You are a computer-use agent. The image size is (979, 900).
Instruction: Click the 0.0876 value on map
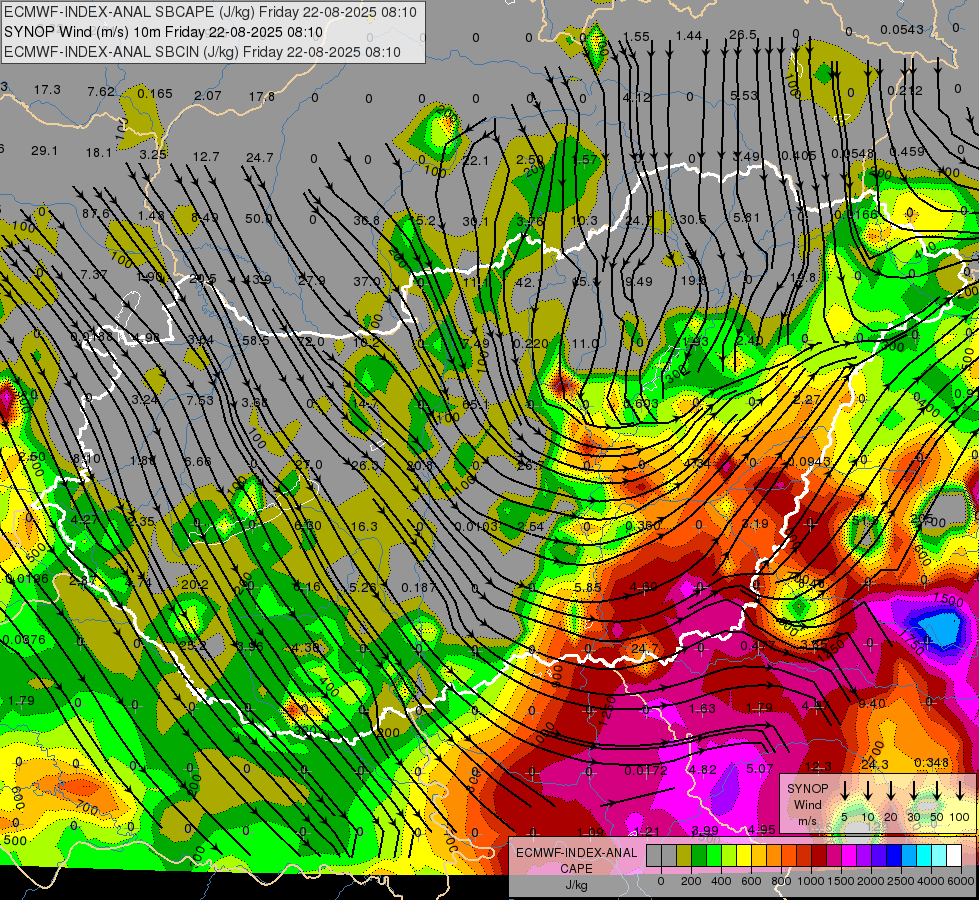(x=24, y=640)
